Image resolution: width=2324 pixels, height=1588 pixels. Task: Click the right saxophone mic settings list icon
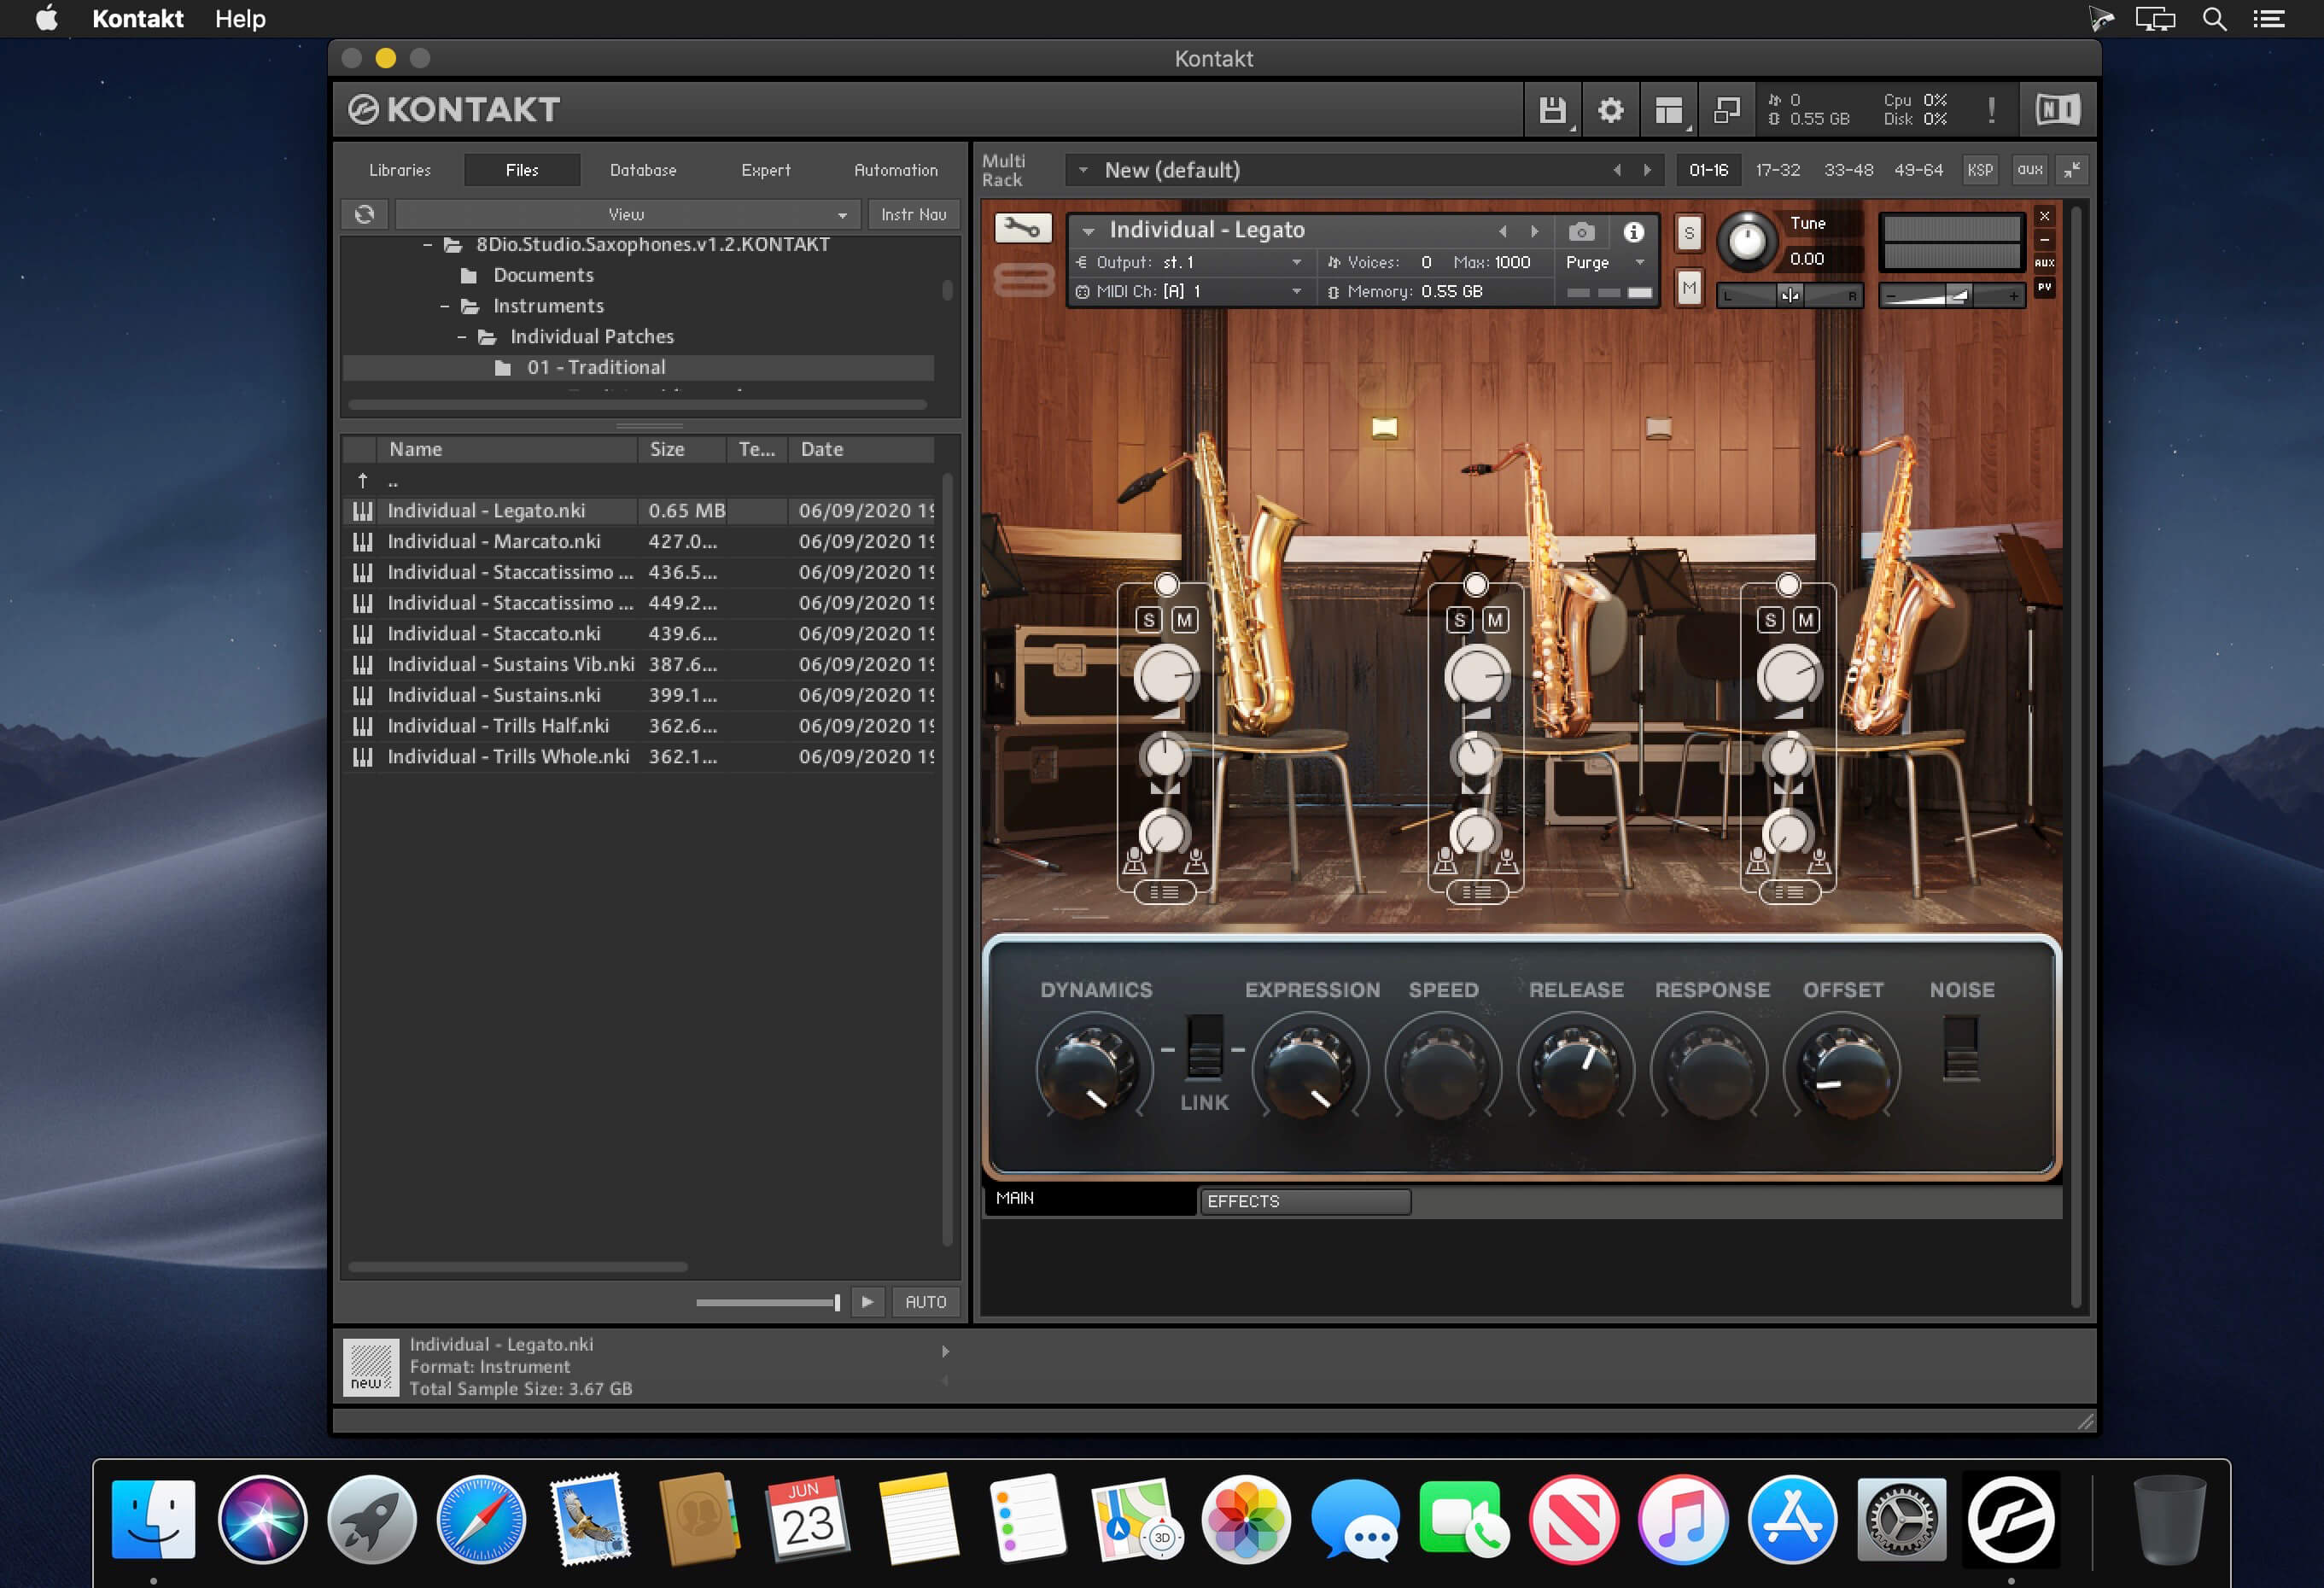[1789, 892]
